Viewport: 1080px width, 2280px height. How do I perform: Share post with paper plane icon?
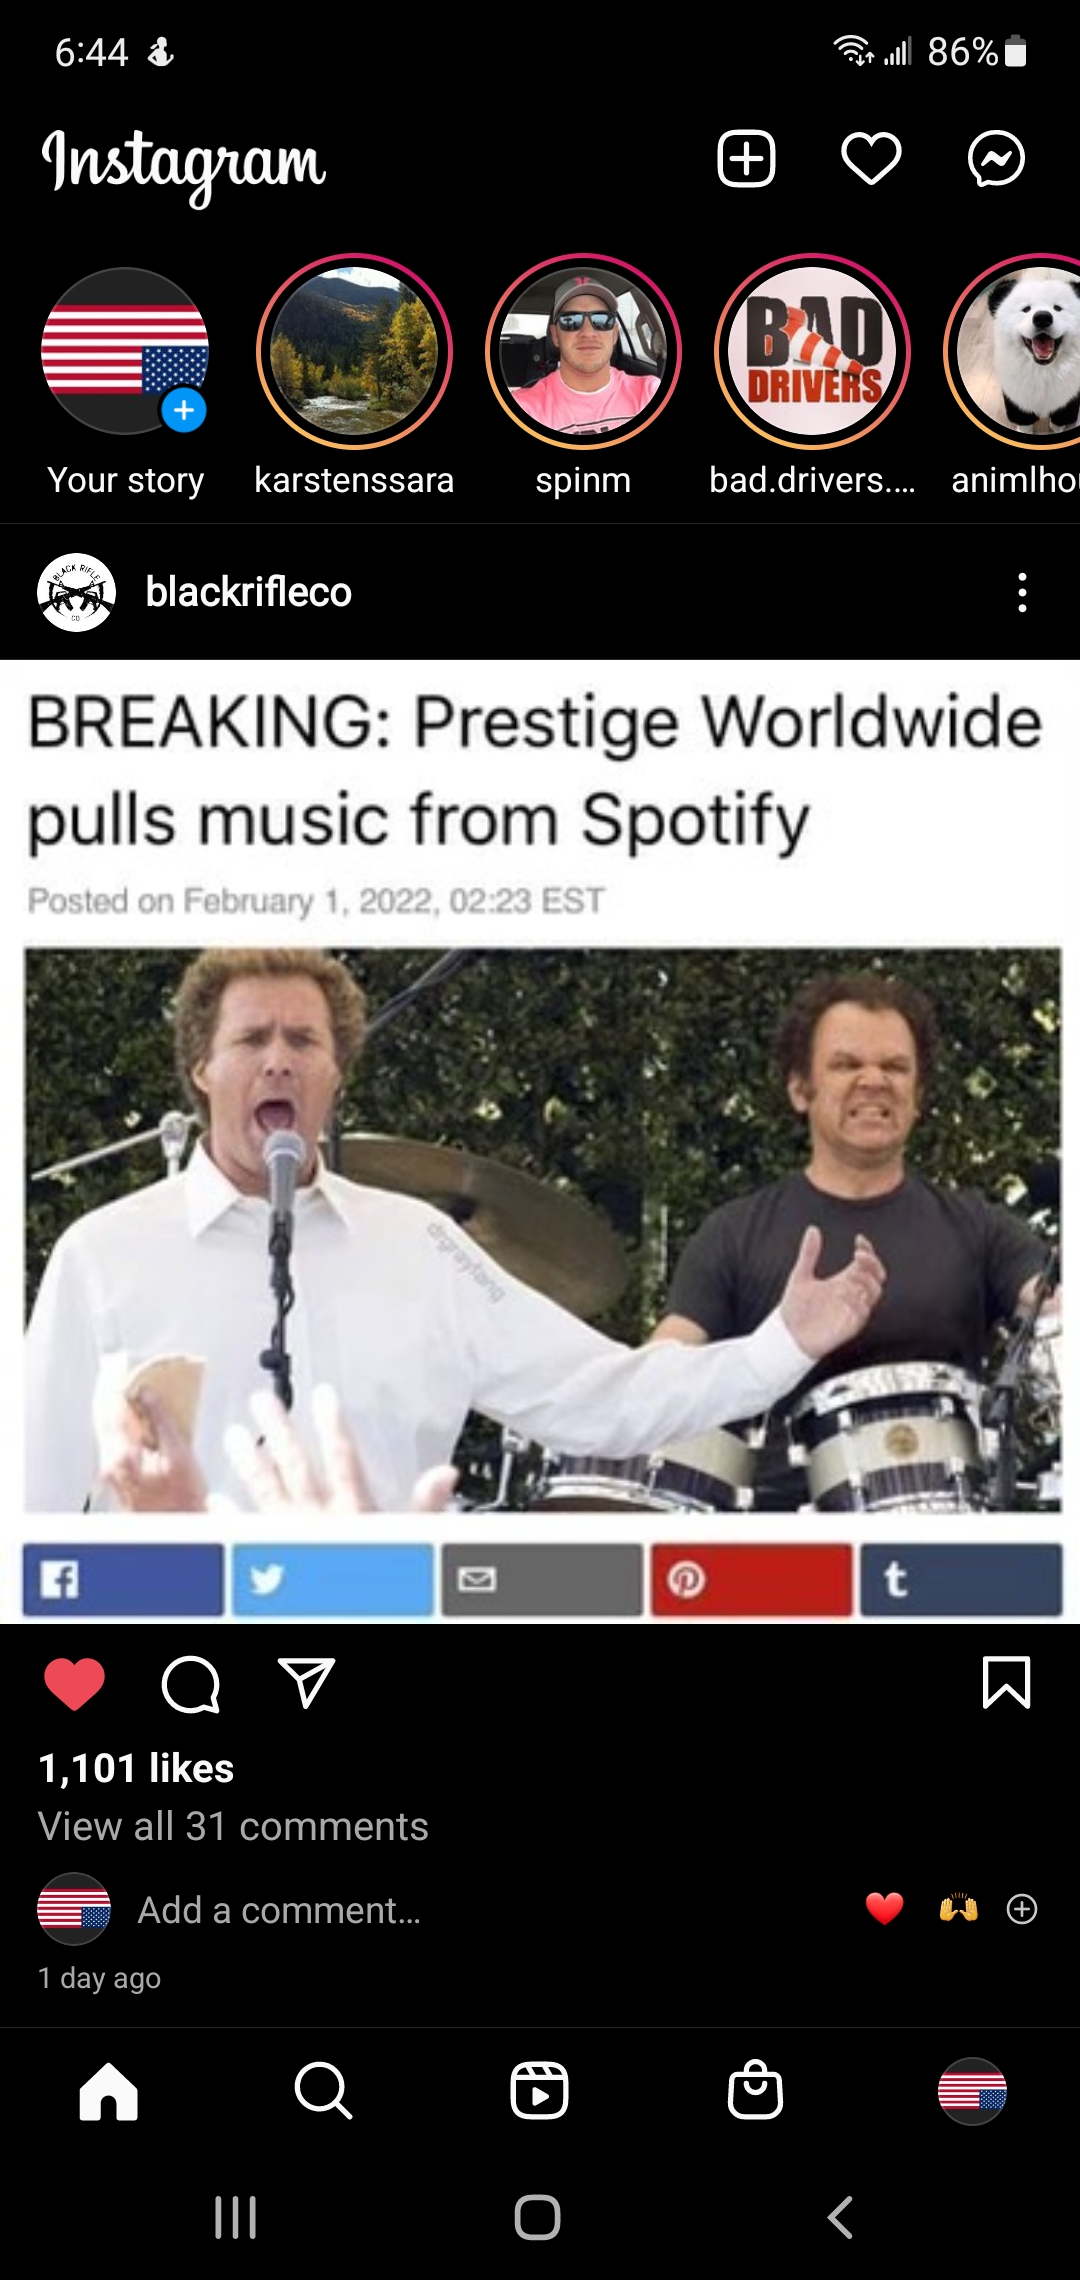click(306, 1682)
